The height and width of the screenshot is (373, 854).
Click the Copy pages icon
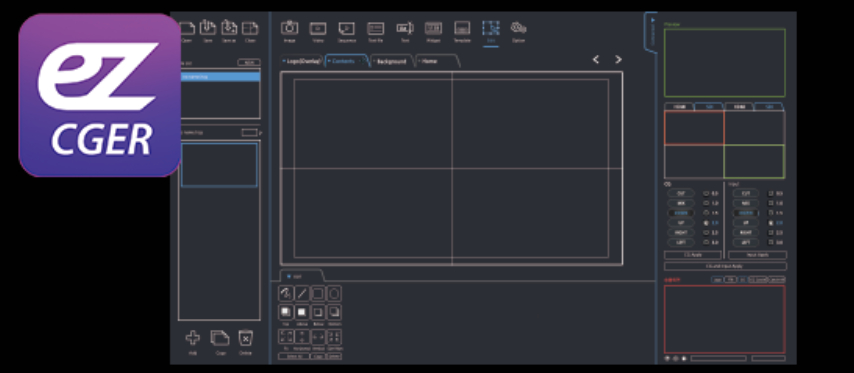(220, 338)
